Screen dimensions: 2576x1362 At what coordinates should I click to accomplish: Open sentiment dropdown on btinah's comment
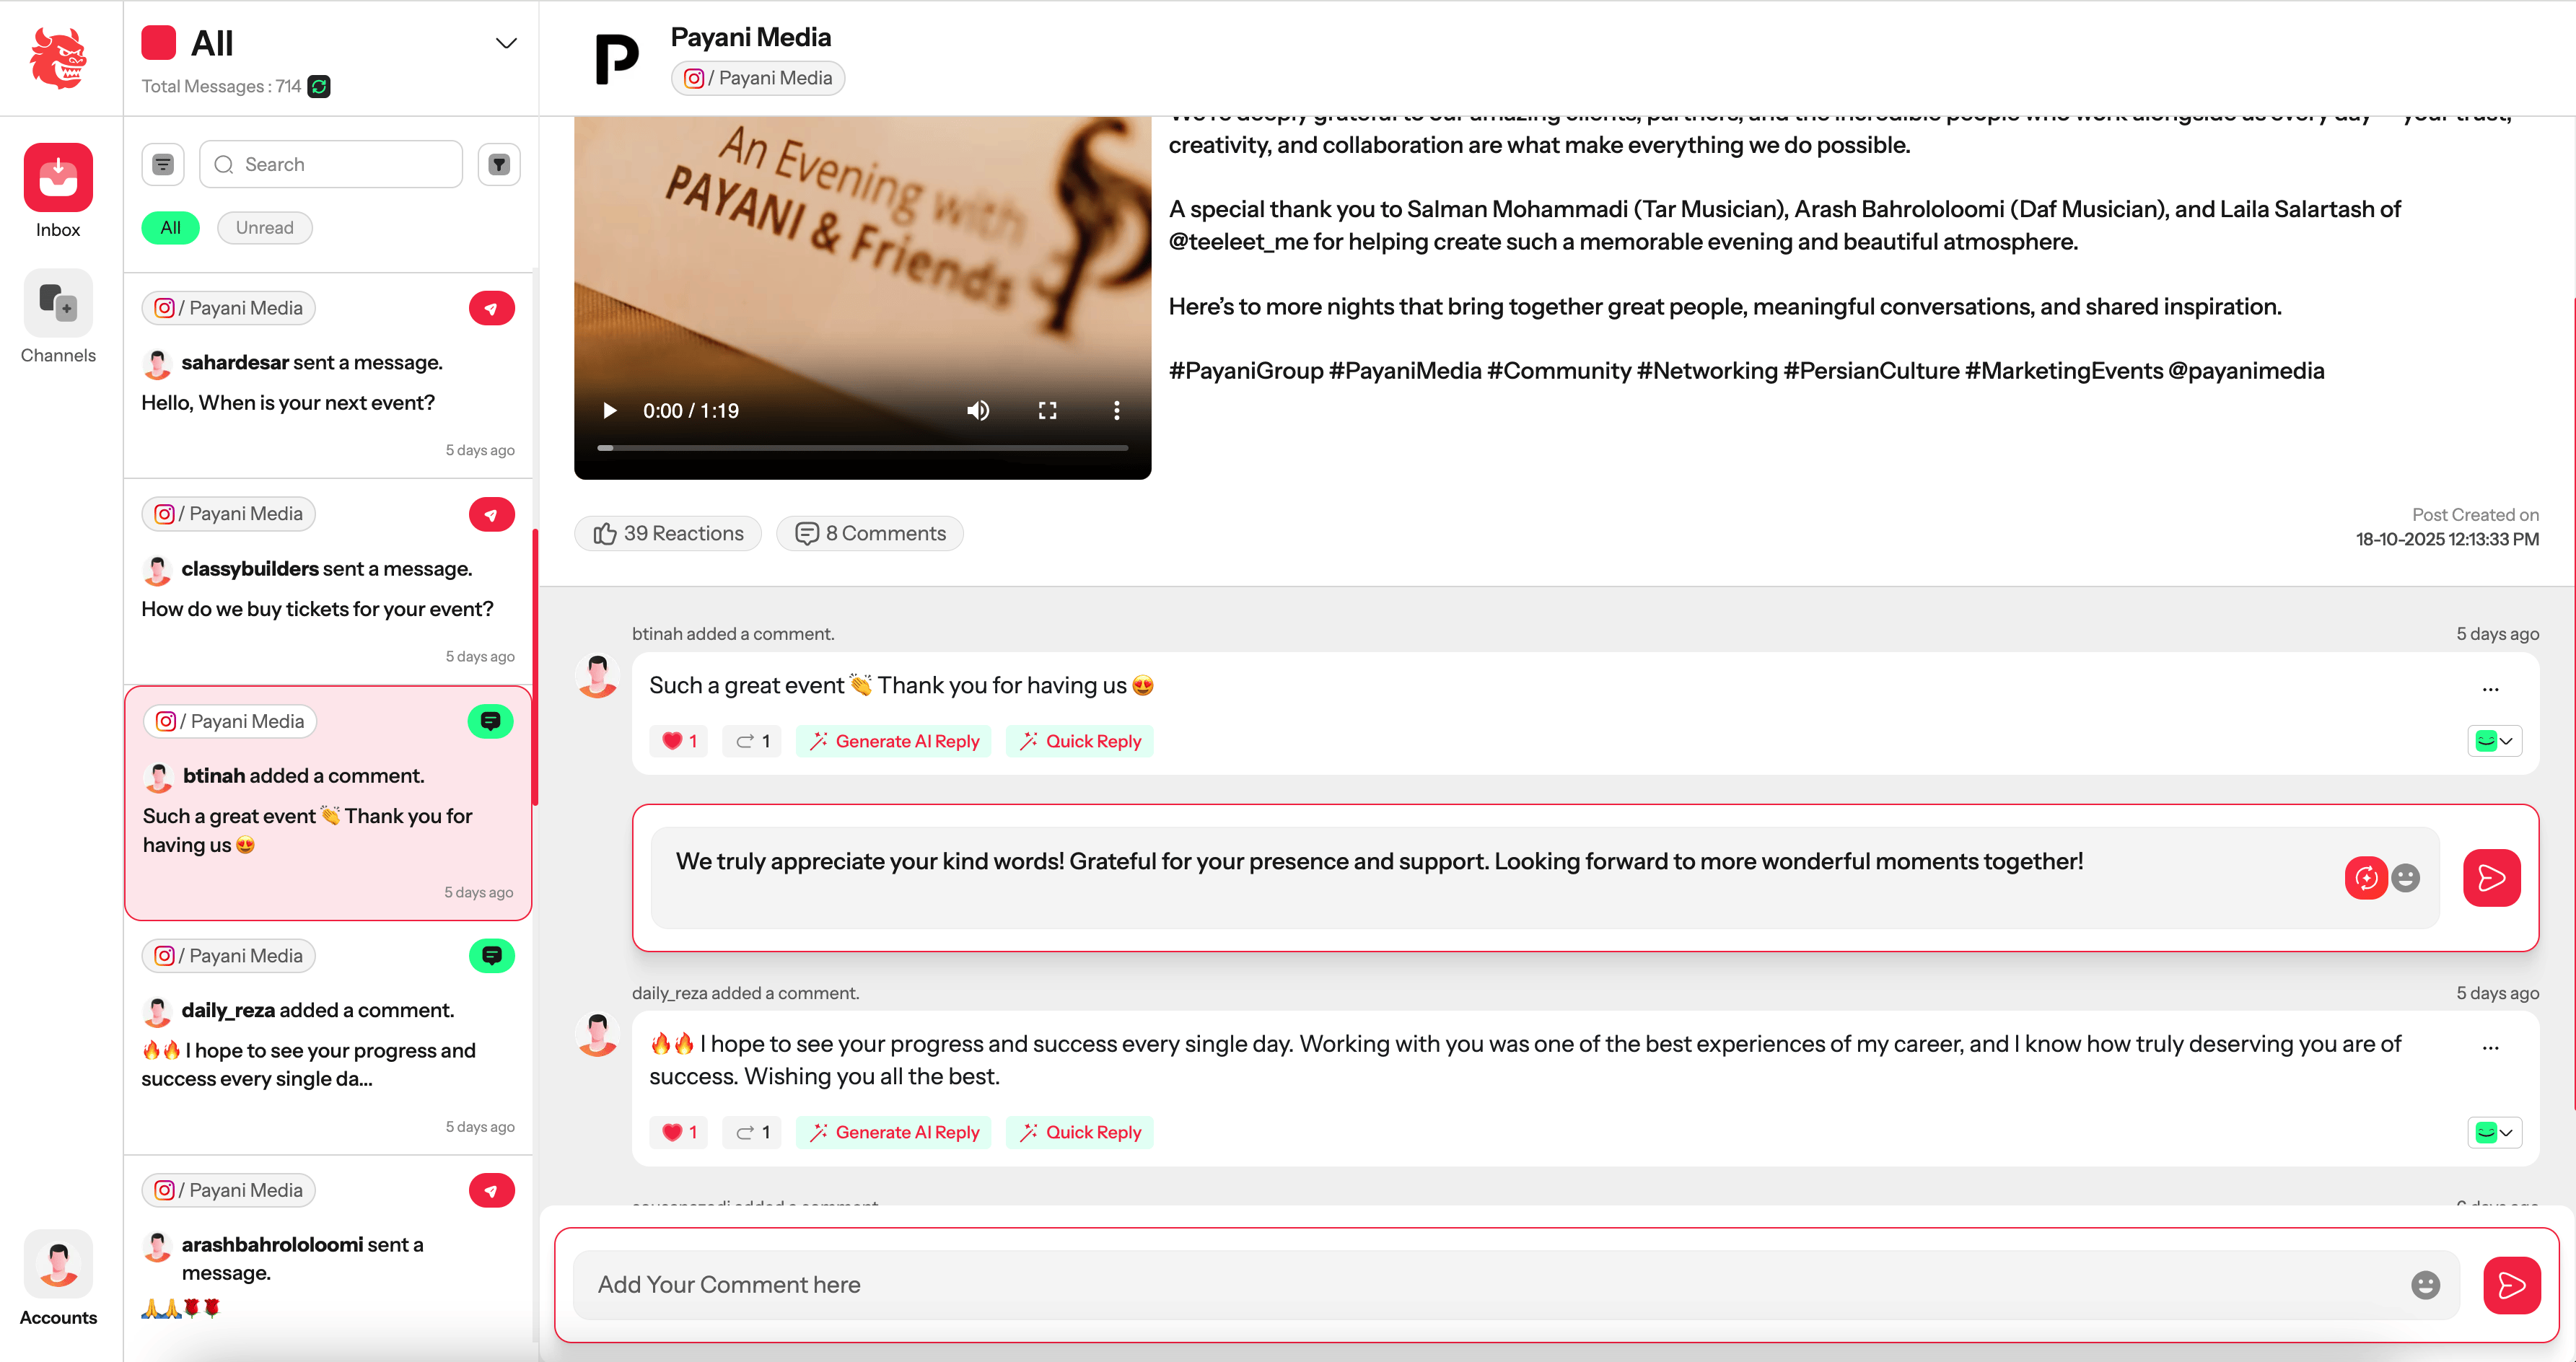point(2495,741)
